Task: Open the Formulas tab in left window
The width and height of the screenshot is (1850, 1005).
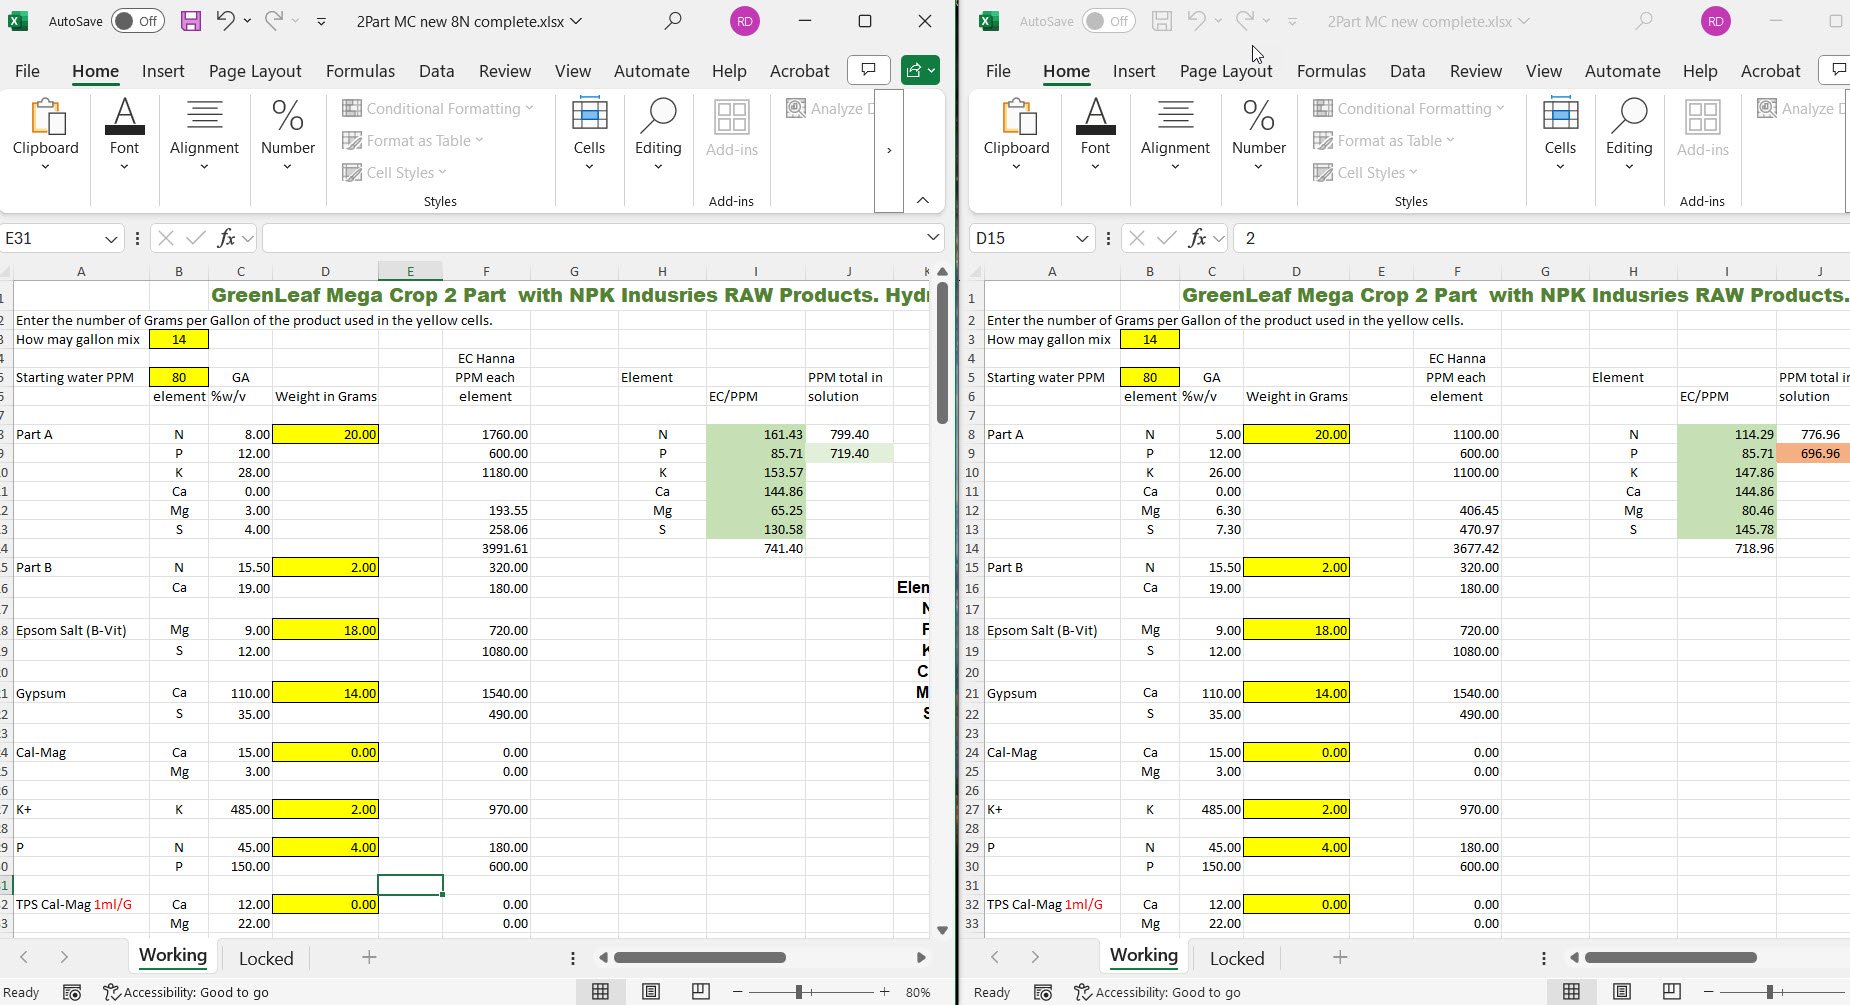Action: point(360,71)
